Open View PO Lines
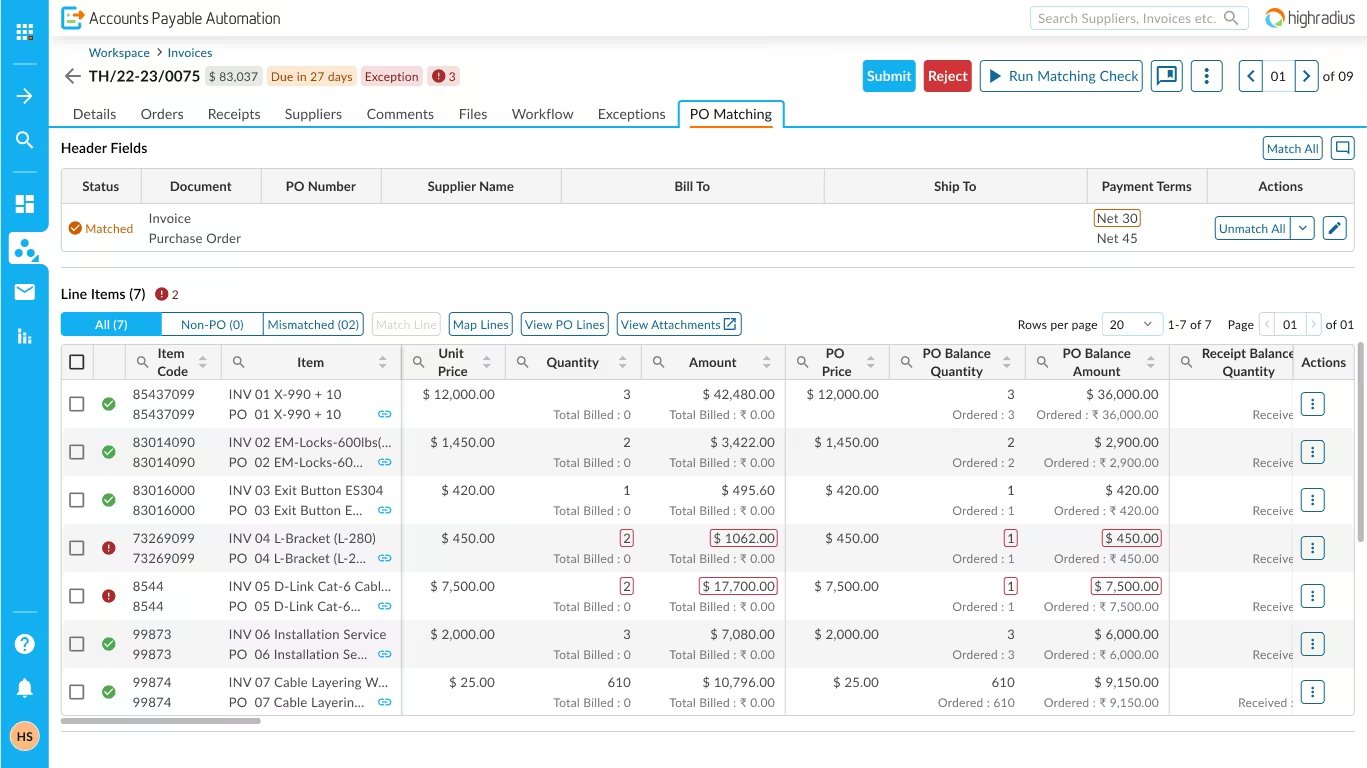This screenshot has height=768, width=1367. coord(564,324)
